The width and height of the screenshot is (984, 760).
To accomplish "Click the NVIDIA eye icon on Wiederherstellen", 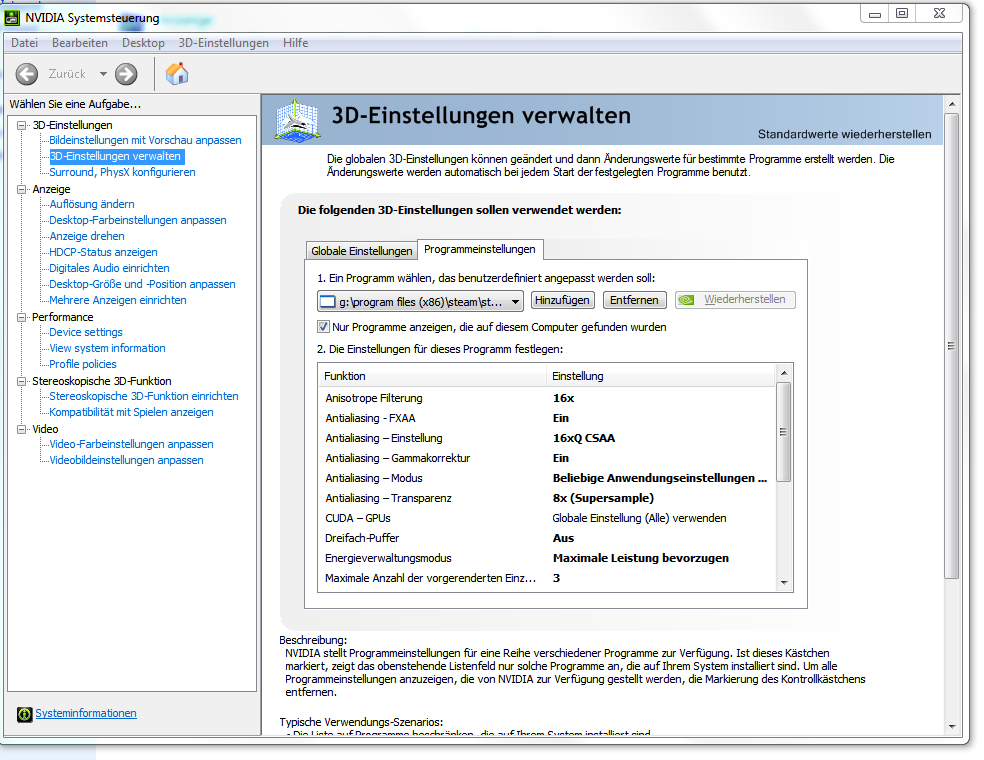I will coord(686,300).
